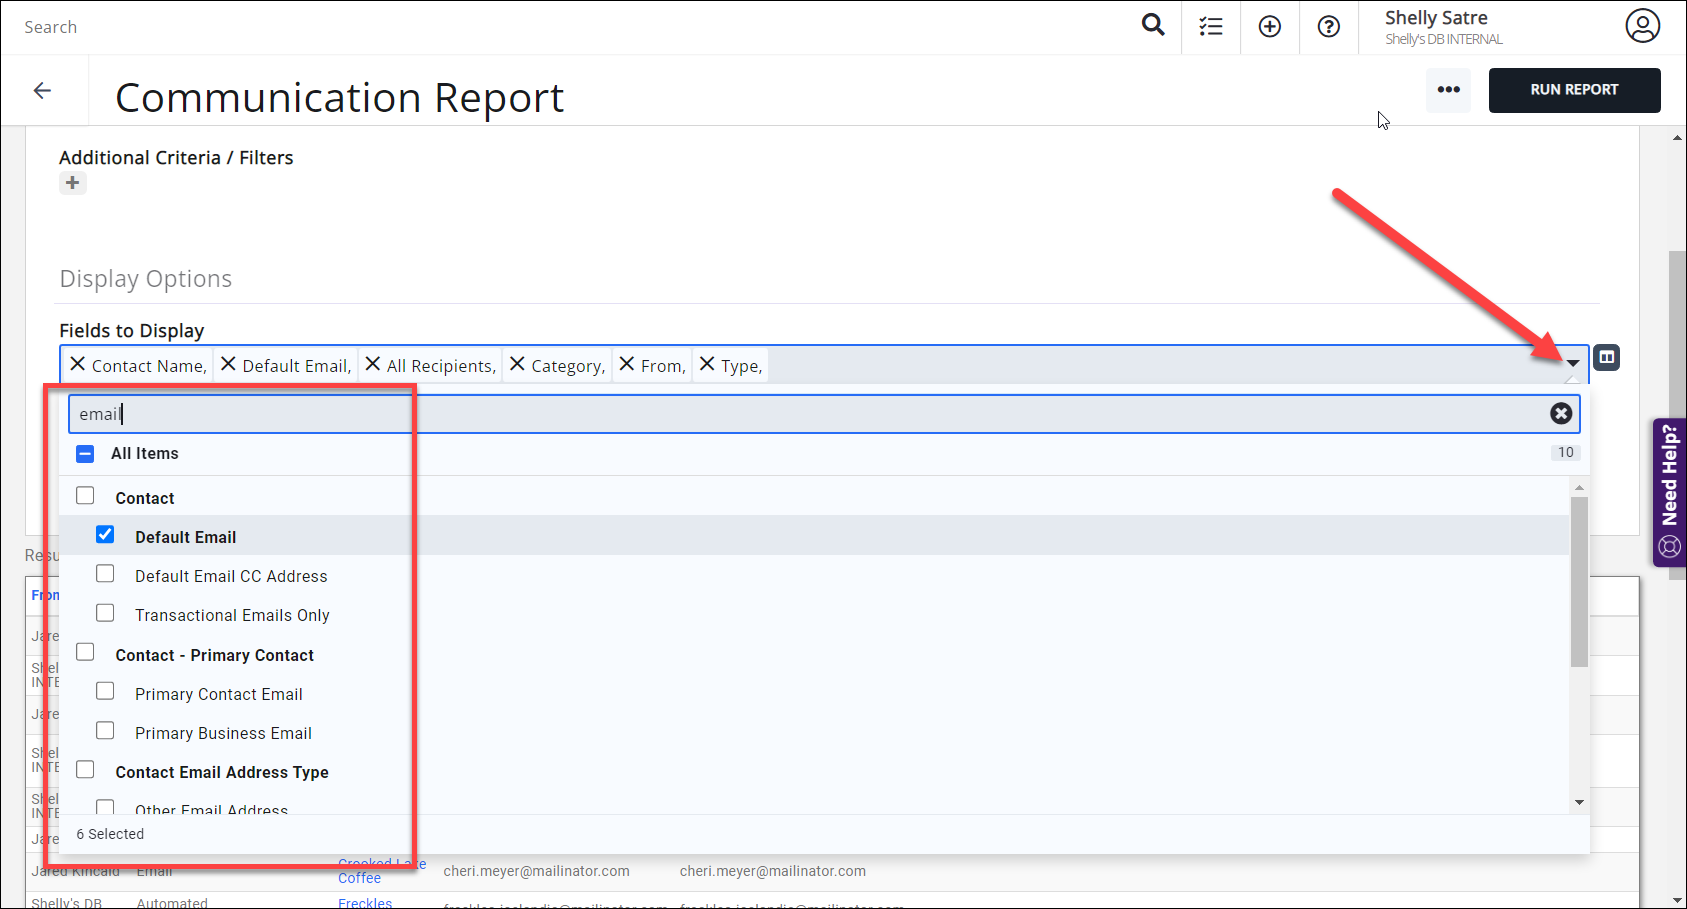Viewport: 1687px width, 909px height.
Task: Check the Default Email CC Address checkbox
Action: pyautogui.click(x=105, y=573)
